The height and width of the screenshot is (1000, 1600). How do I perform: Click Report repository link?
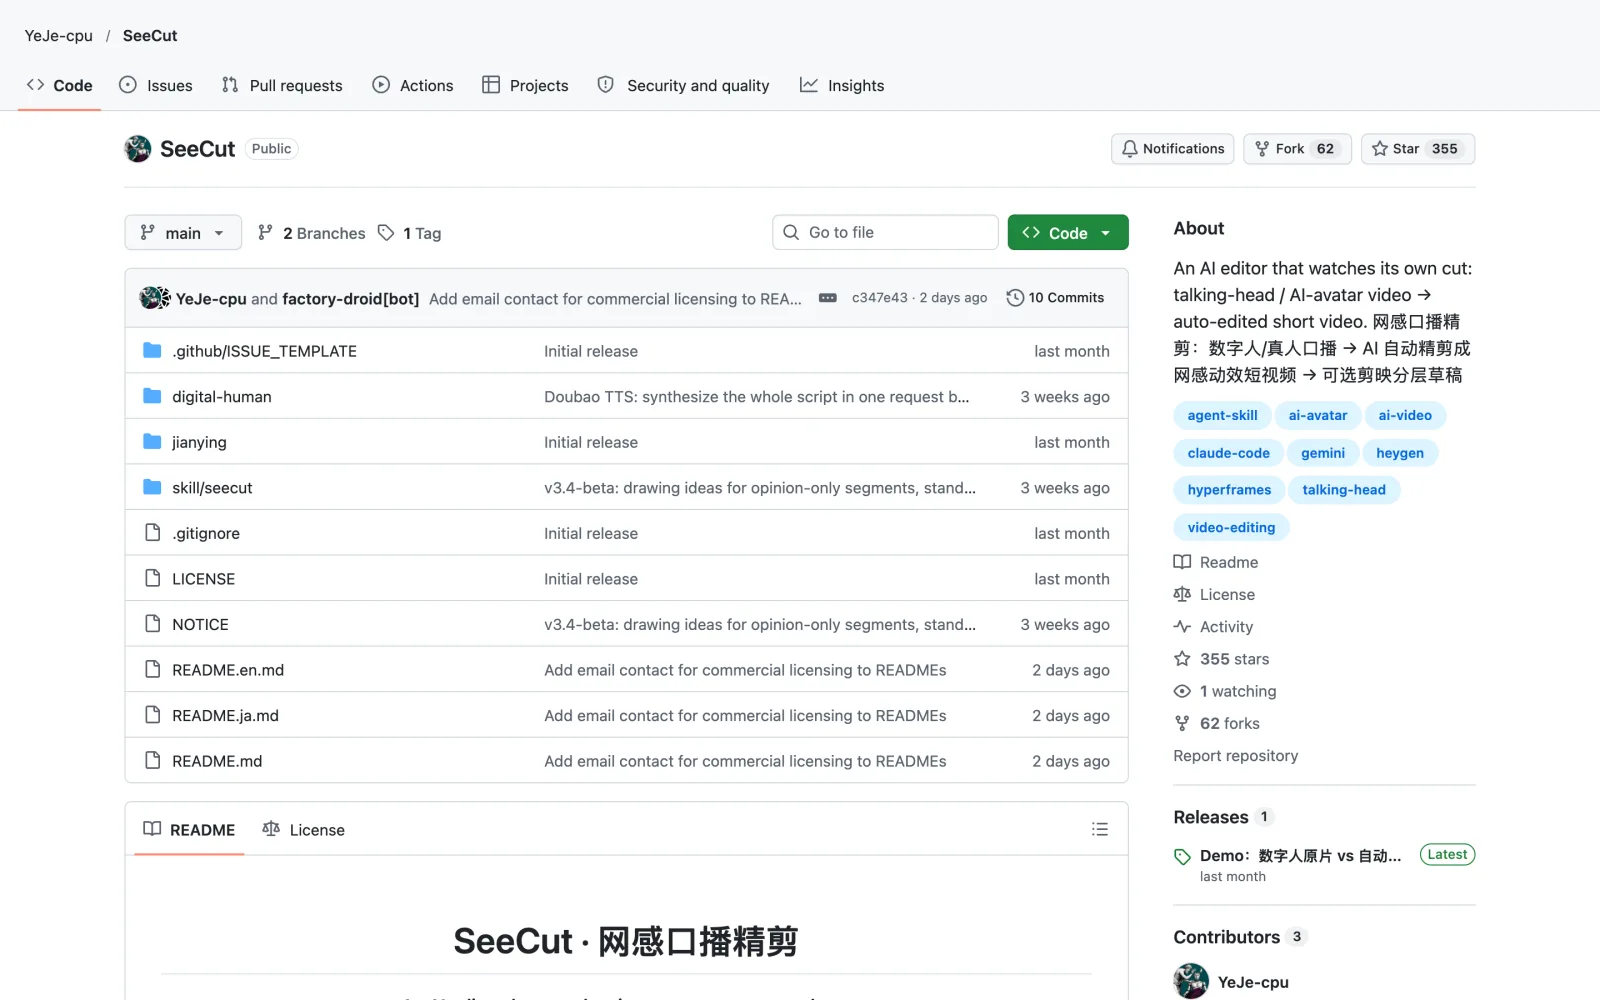[1236, 756]
